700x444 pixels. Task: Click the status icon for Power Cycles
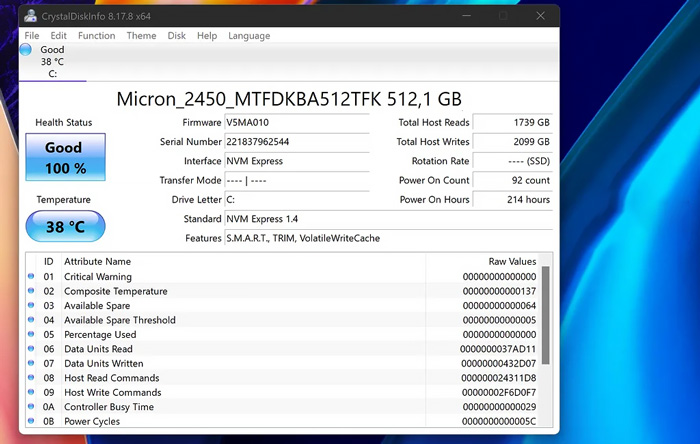31,422
